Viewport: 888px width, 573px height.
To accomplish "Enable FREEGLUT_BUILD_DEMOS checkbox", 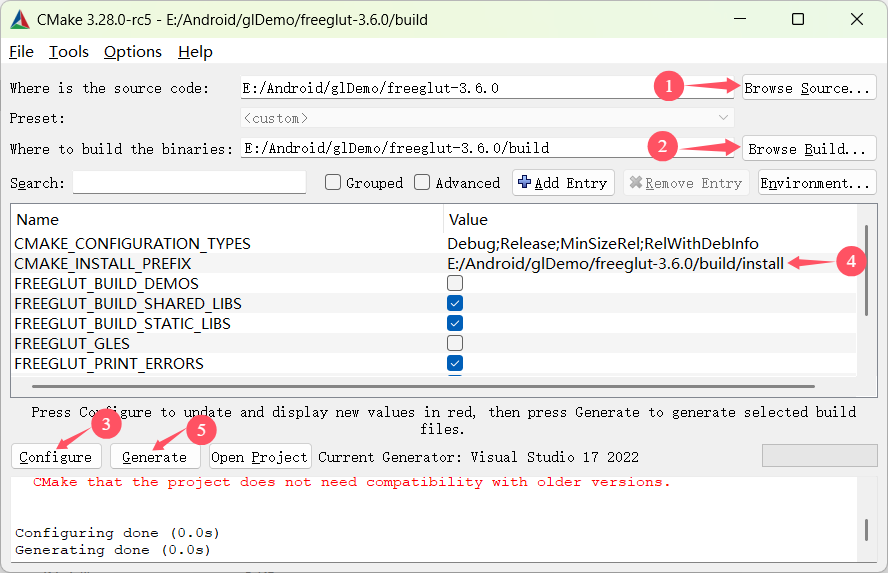I will 455,284.
